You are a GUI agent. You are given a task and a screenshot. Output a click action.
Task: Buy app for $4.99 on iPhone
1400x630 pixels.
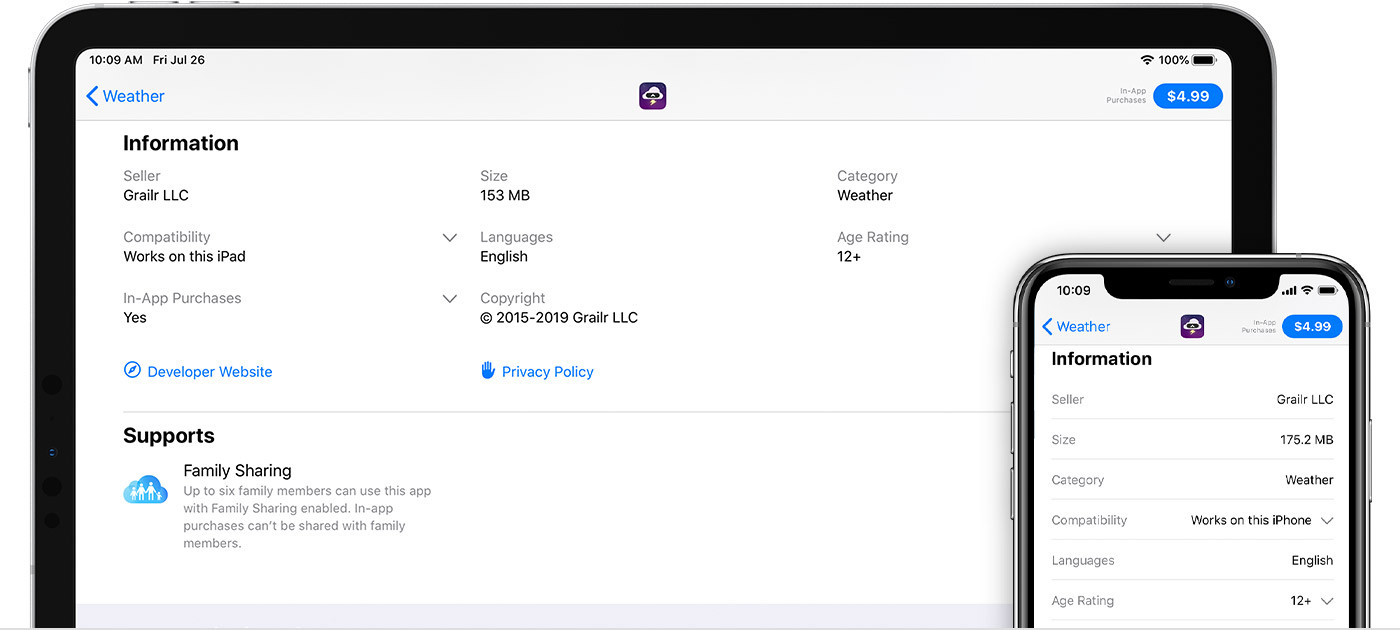[1312, 326]
